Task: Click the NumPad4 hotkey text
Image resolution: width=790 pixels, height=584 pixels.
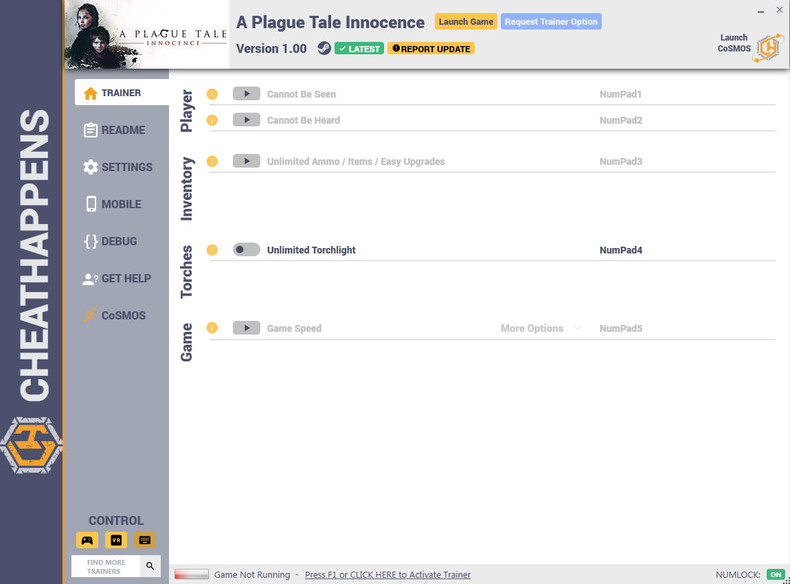Action: tap(621, 250)
